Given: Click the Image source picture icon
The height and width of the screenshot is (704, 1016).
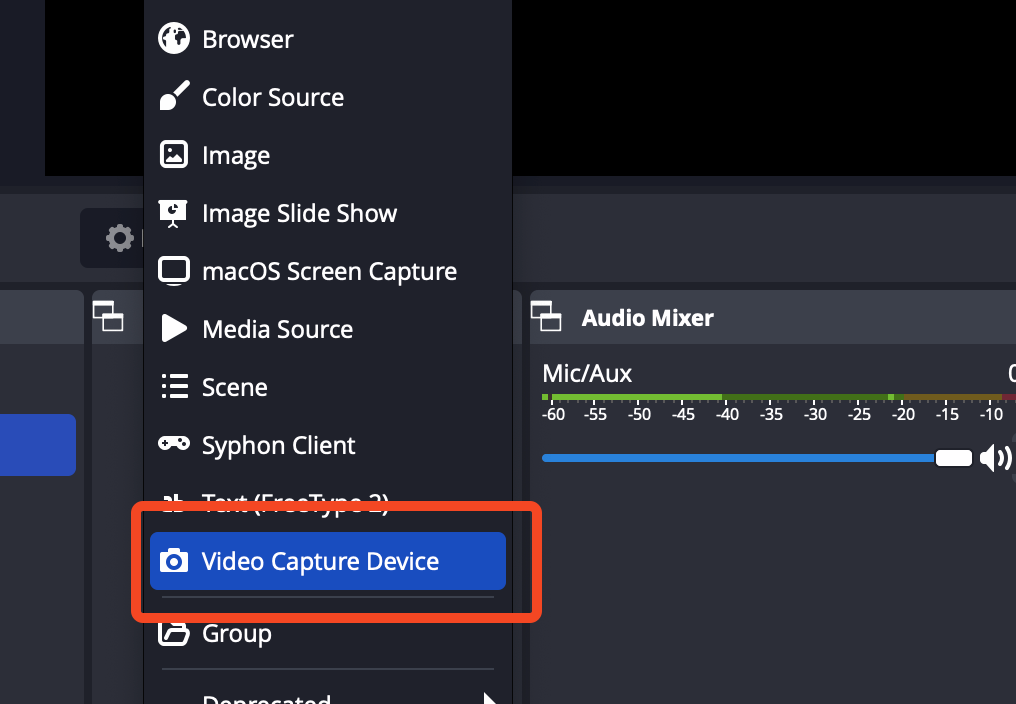Looking at the screenshot, I should pyautogui.click(x=174, y=155).
